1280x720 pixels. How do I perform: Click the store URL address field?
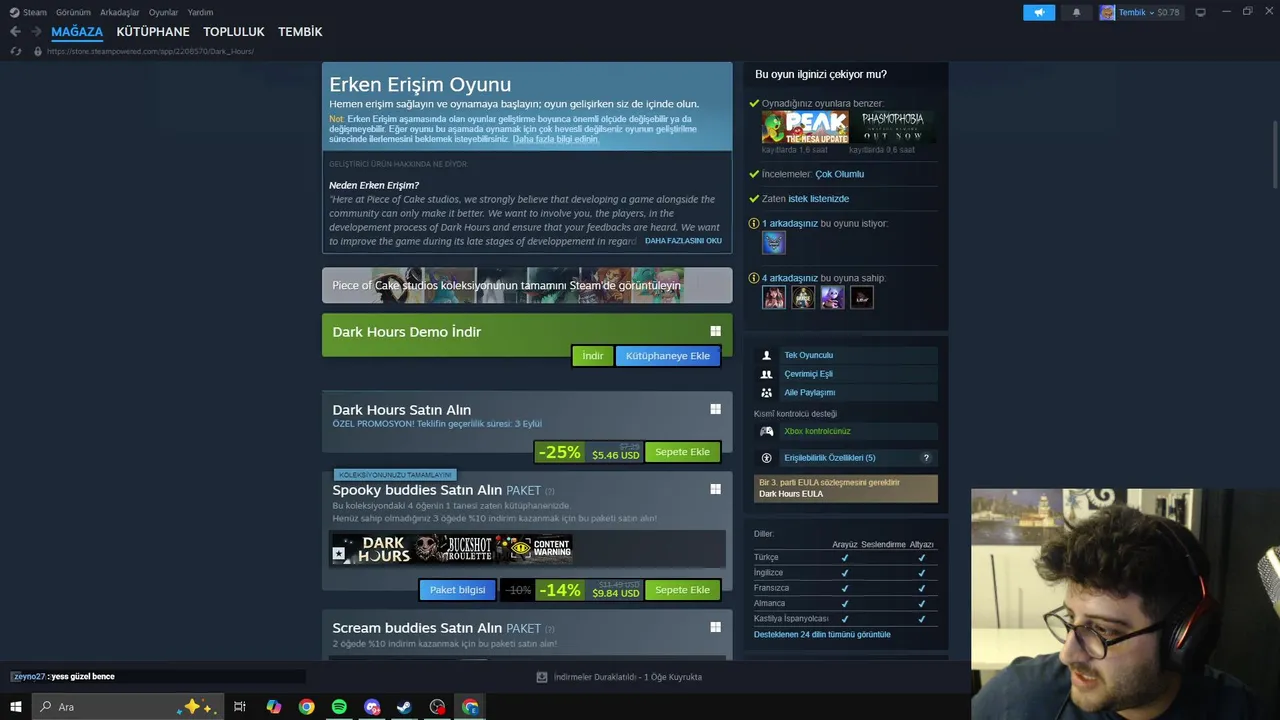pyautogui.click(x=150, y=51)
